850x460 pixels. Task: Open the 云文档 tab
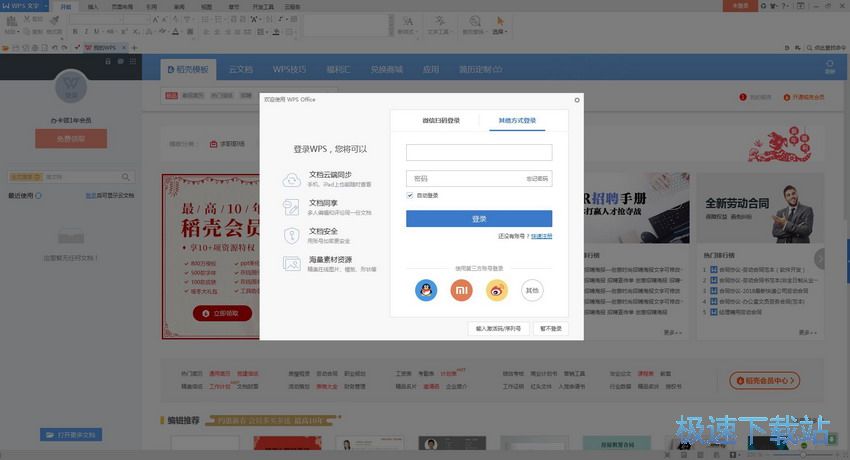point(241,69)
